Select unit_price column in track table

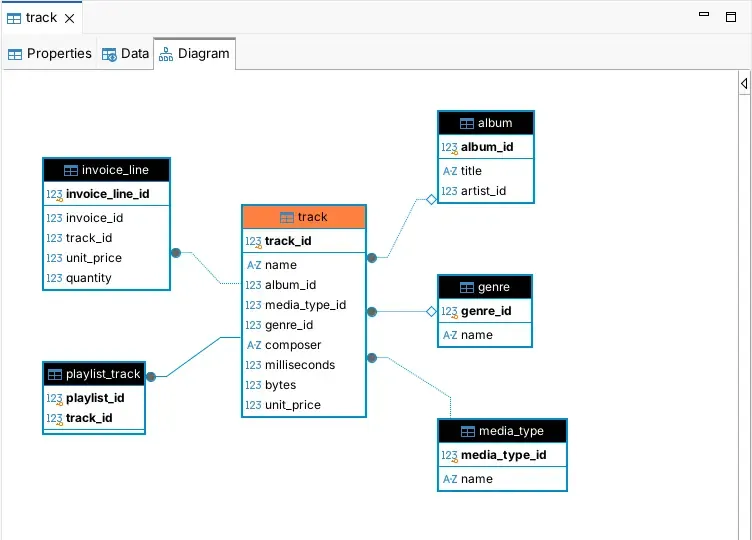[x=304, y=405]
